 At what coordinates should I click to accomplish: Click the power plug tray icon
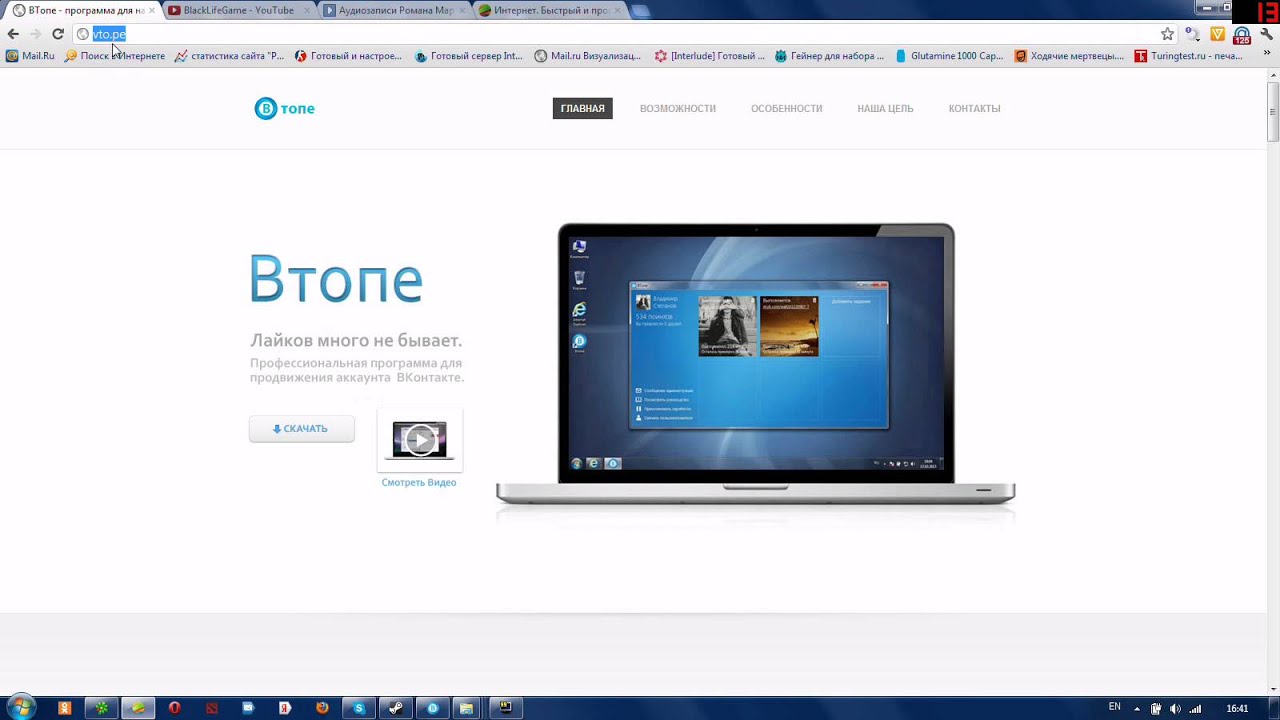pos(1156,709)
